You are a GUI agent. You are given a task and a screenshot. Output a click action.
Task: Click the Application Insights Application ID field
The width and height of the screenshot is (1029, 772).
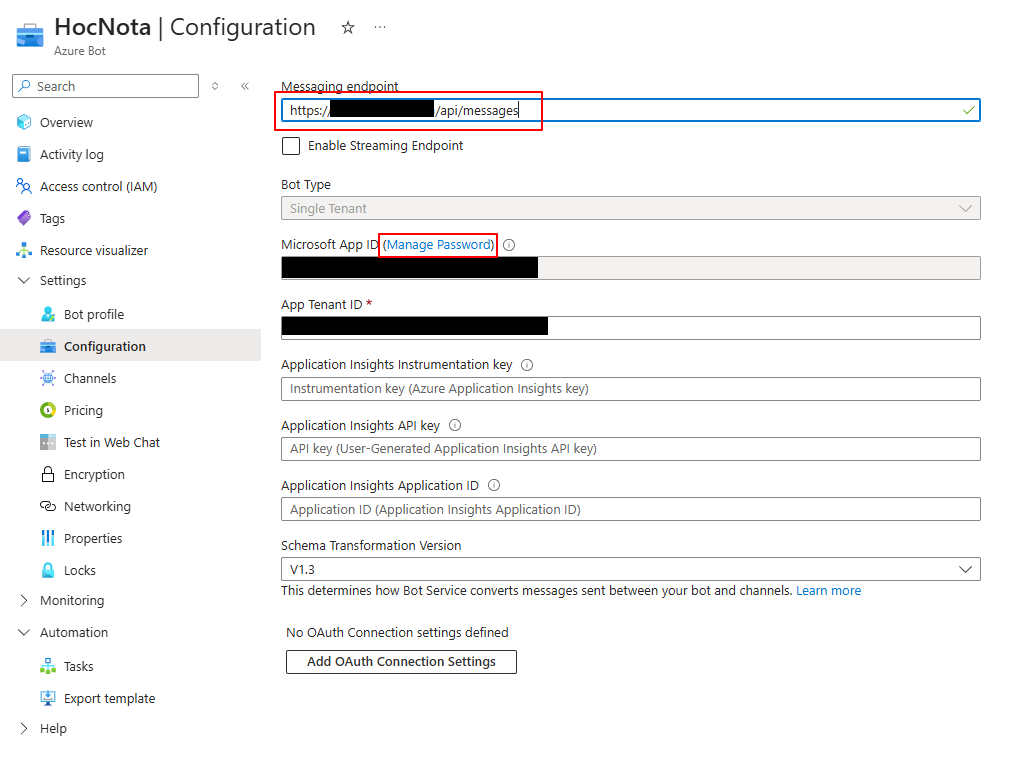coord(631,509)
